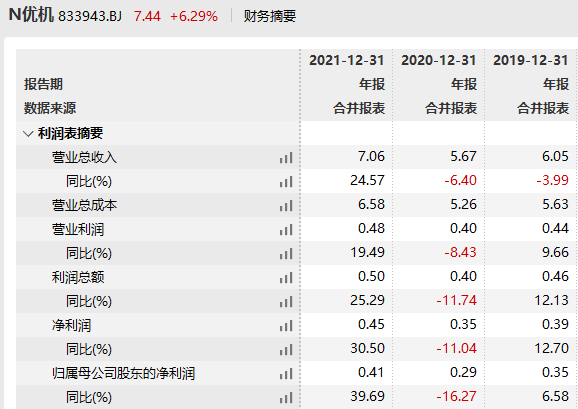Open chart icon for 净利润 row
This screenshot has width=578, height=409.
(286, 326)
